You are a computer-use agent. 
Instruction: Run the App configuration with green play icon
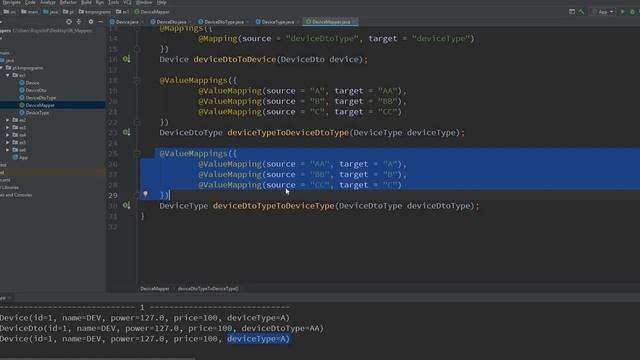(622, 12)
